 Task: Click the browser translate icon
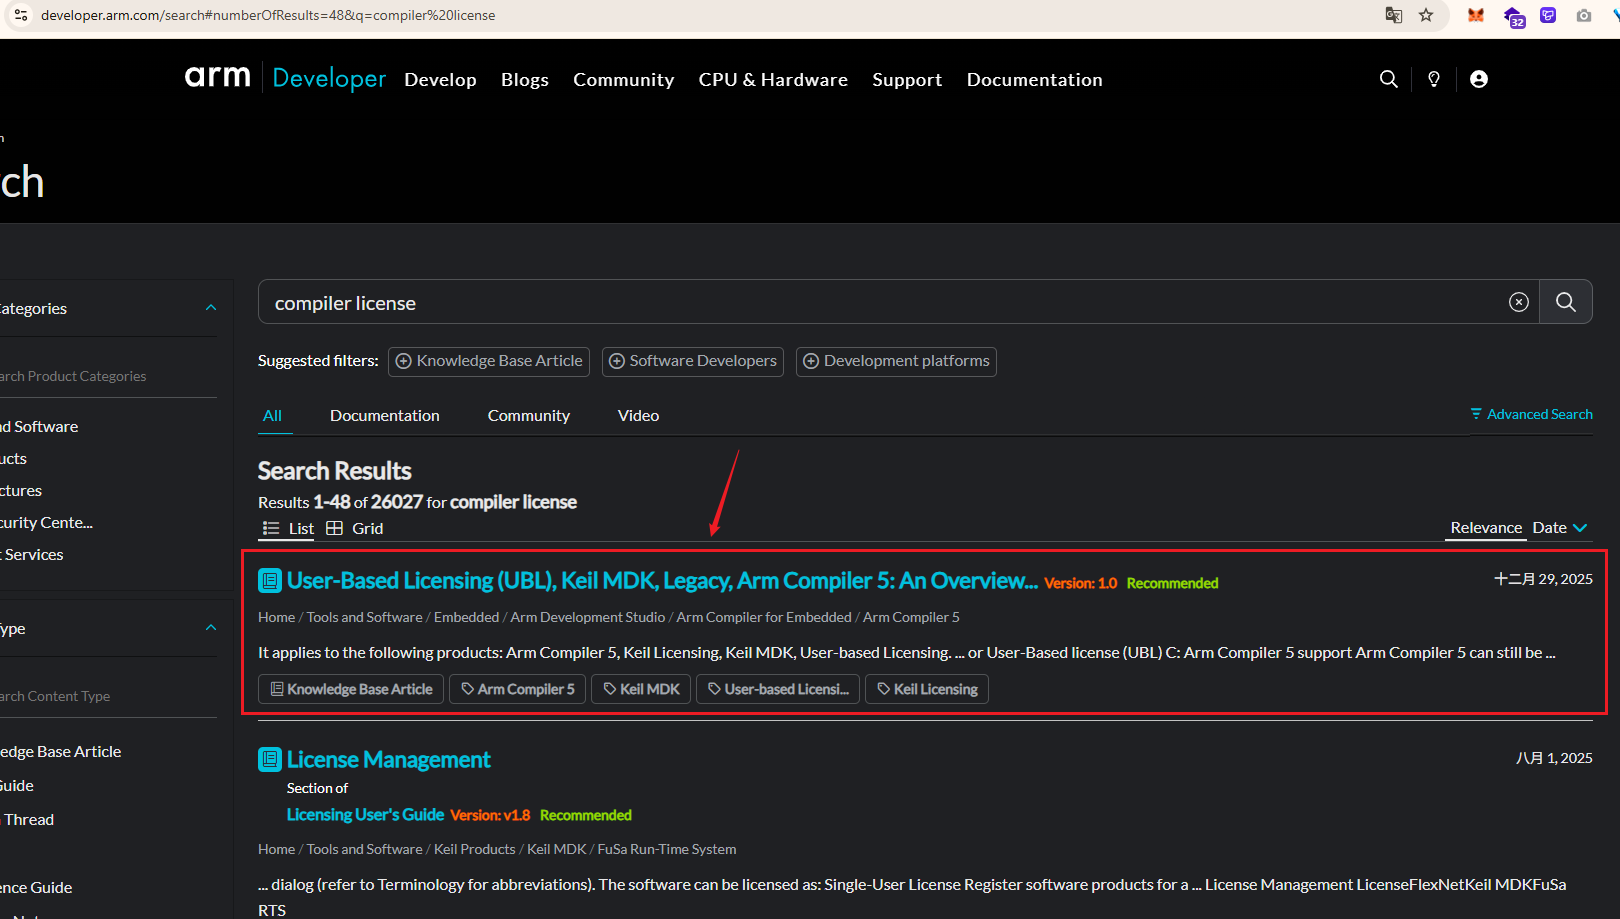[1393, 15]
